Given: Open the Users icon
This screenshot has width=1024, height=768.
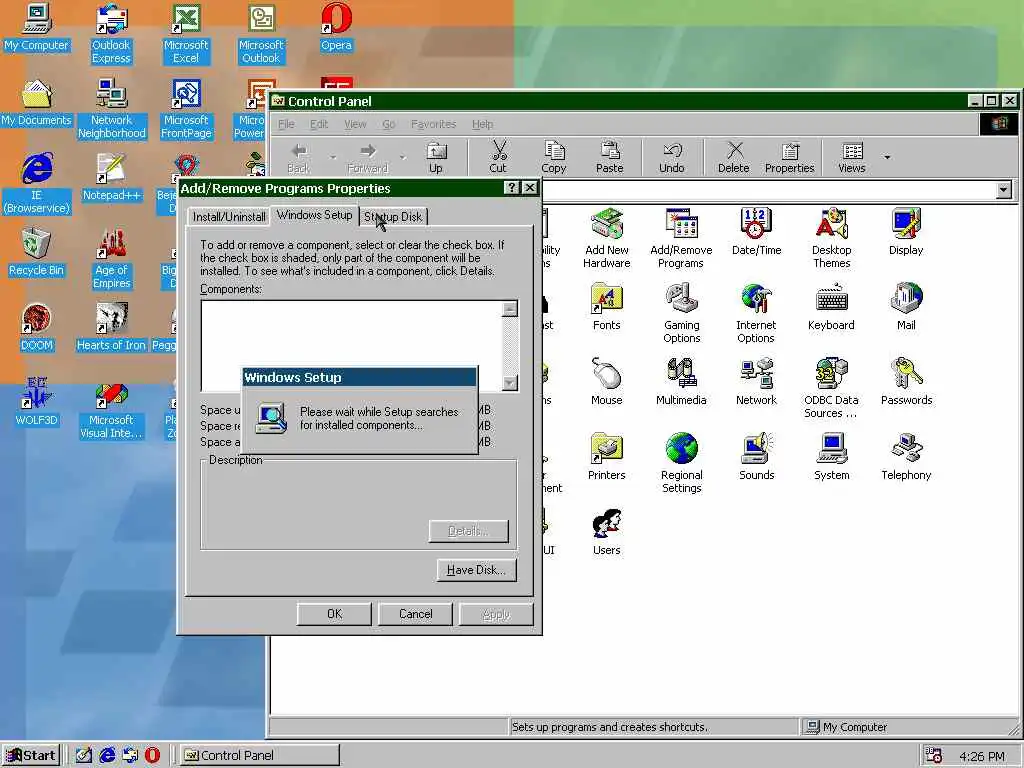Looking at the screenshot, I should (607, 532).
